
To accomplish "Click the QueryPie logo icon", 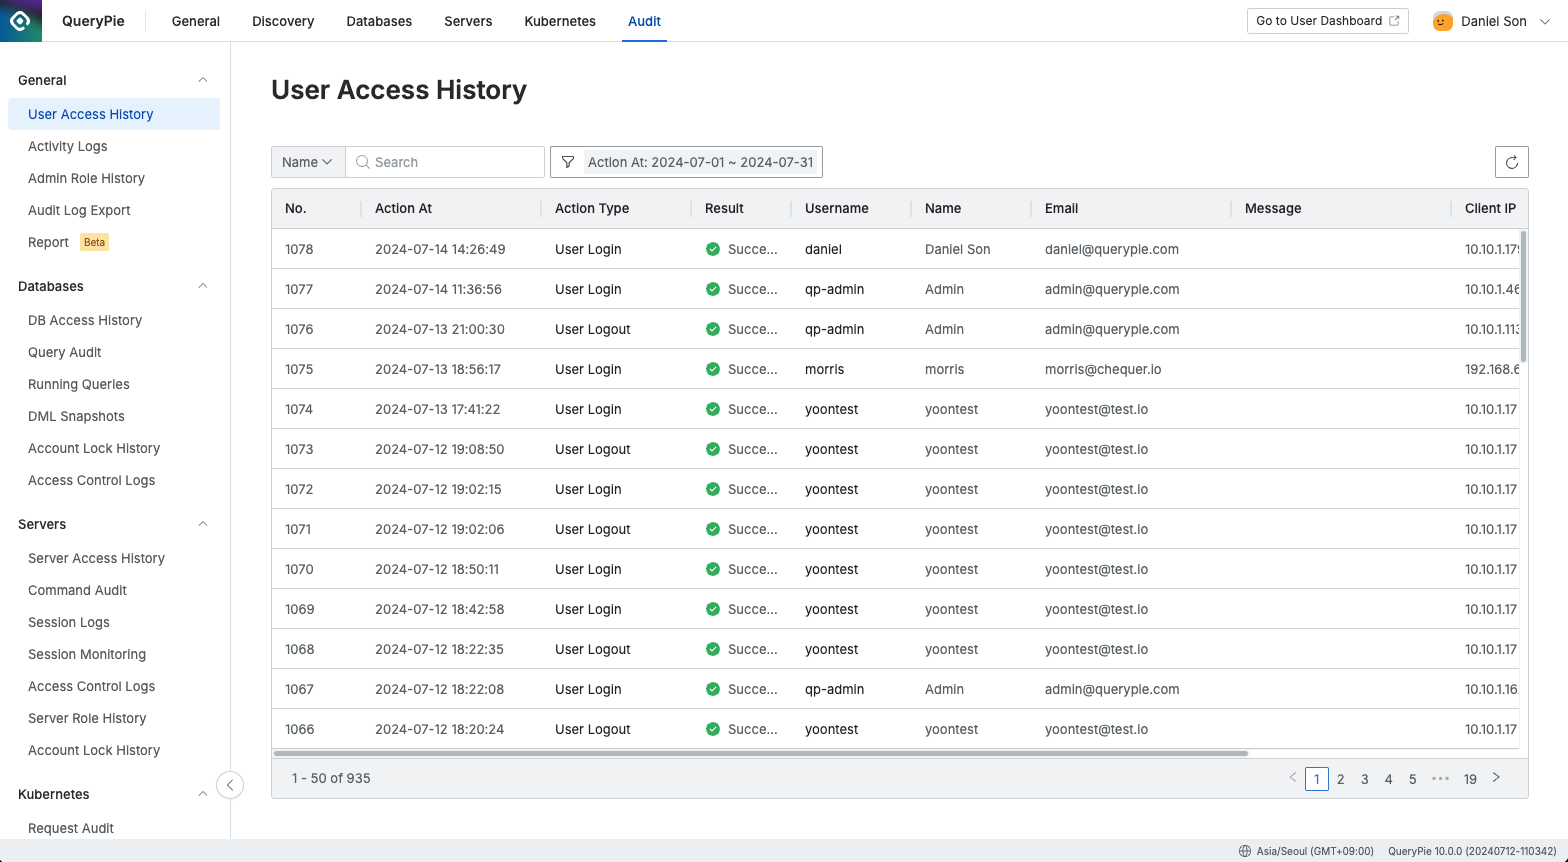I will pyautogui.click(x=21, y=21).
